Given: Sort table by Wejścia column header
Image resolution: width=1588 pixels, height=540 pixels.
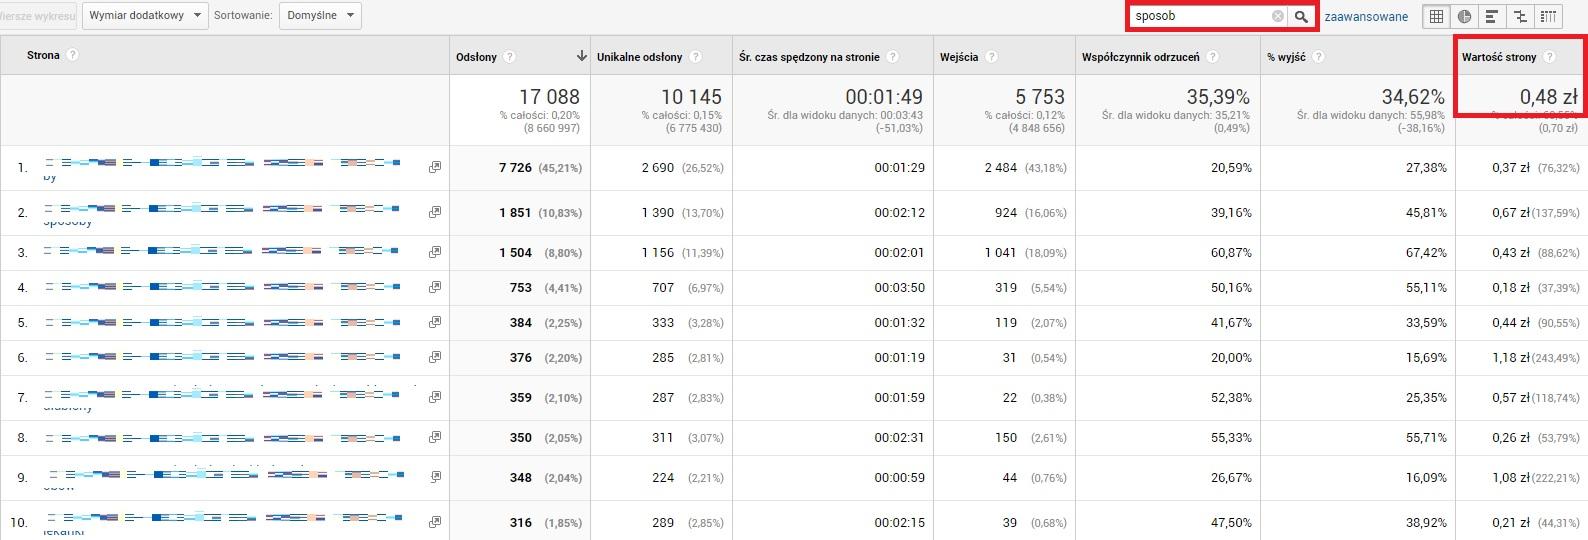Looking at the screenshot, I should tap(959, 57).
